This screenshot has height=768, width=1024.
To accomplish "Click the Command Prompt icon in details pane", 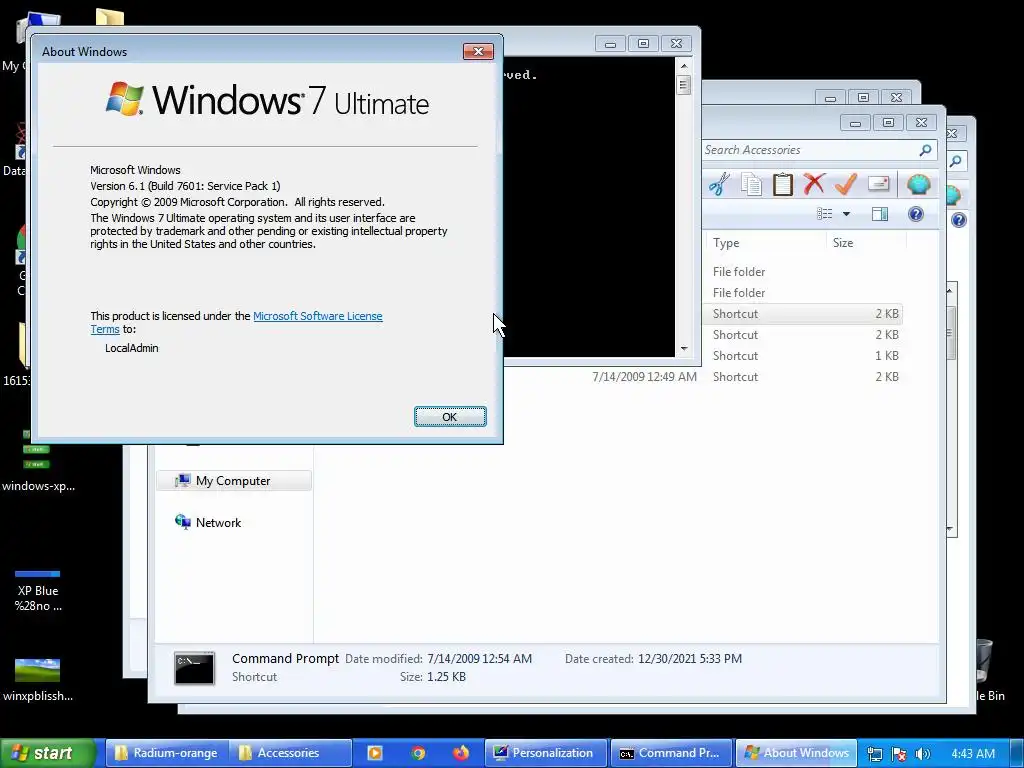I will tap(194, 668).
